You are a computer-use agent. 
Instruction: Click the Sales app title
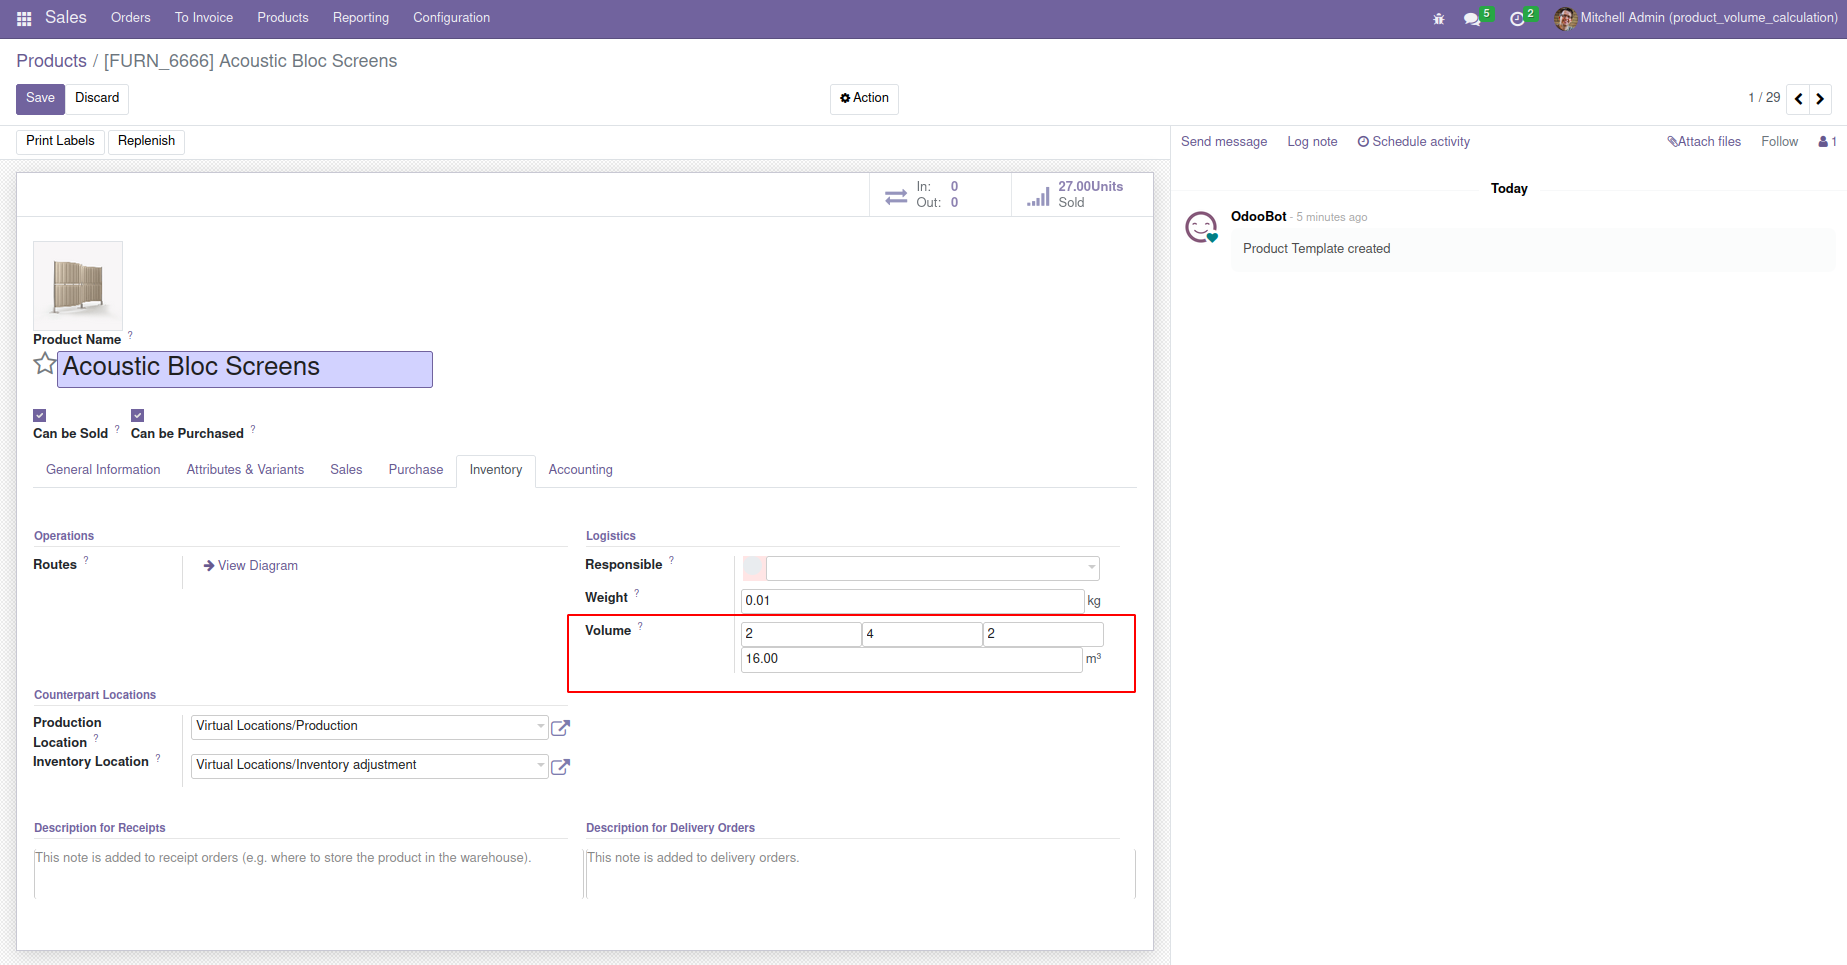point(66,18)
